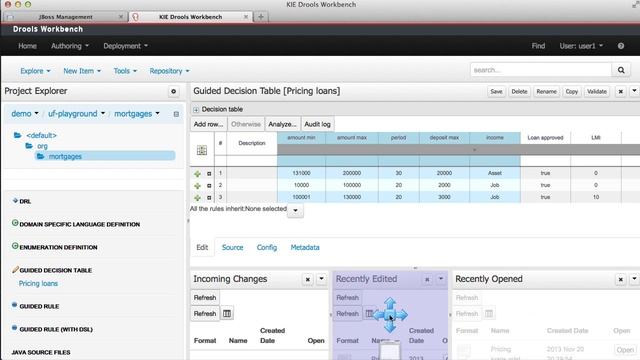The height and width of the screenshot is (360, 640).
Task: Open the Pricing loans link
Action: [x=38, y=284]
